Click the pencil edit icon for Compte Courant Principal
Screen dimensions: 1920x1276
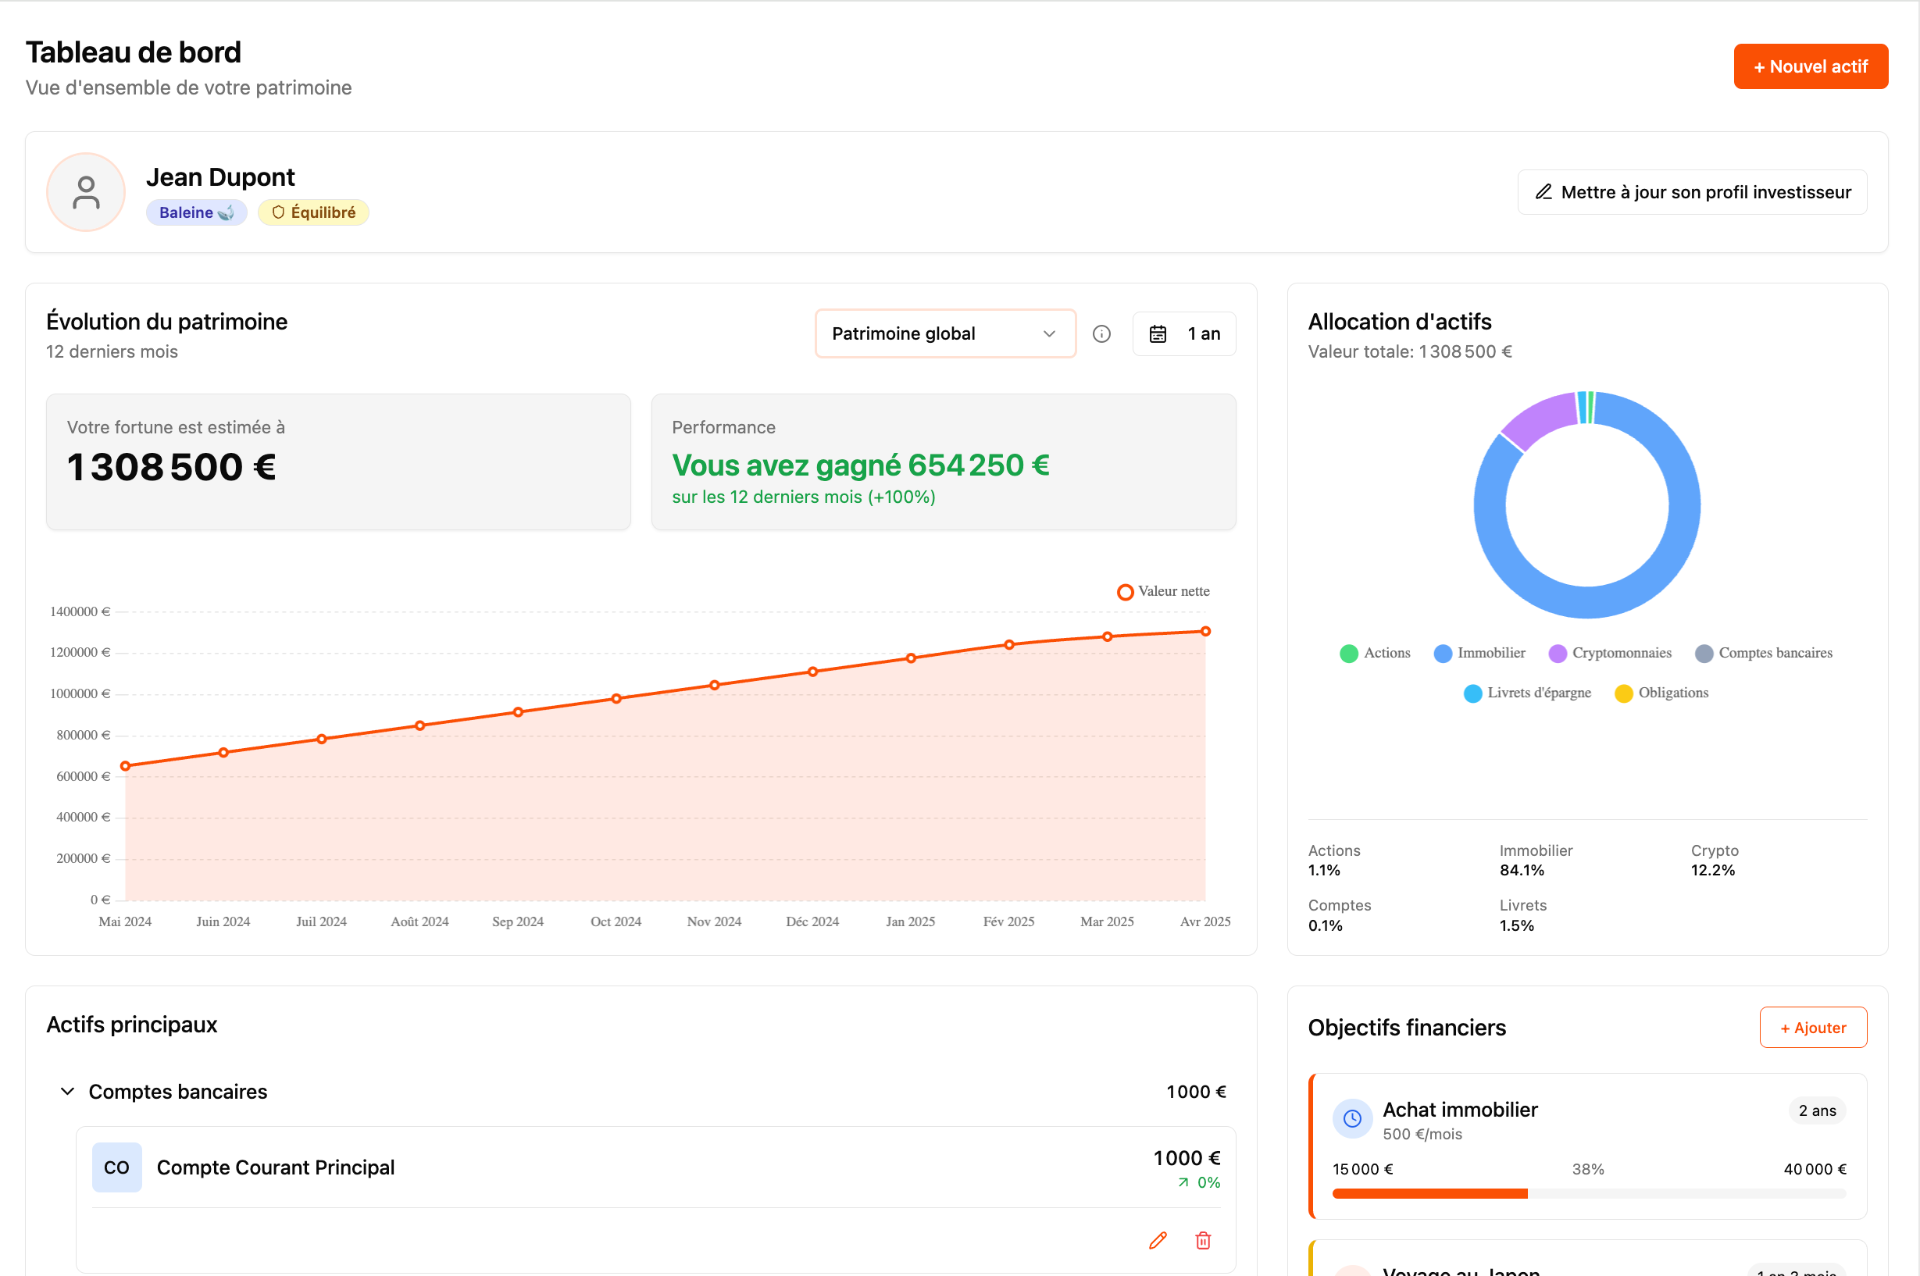point(1157,1240)
